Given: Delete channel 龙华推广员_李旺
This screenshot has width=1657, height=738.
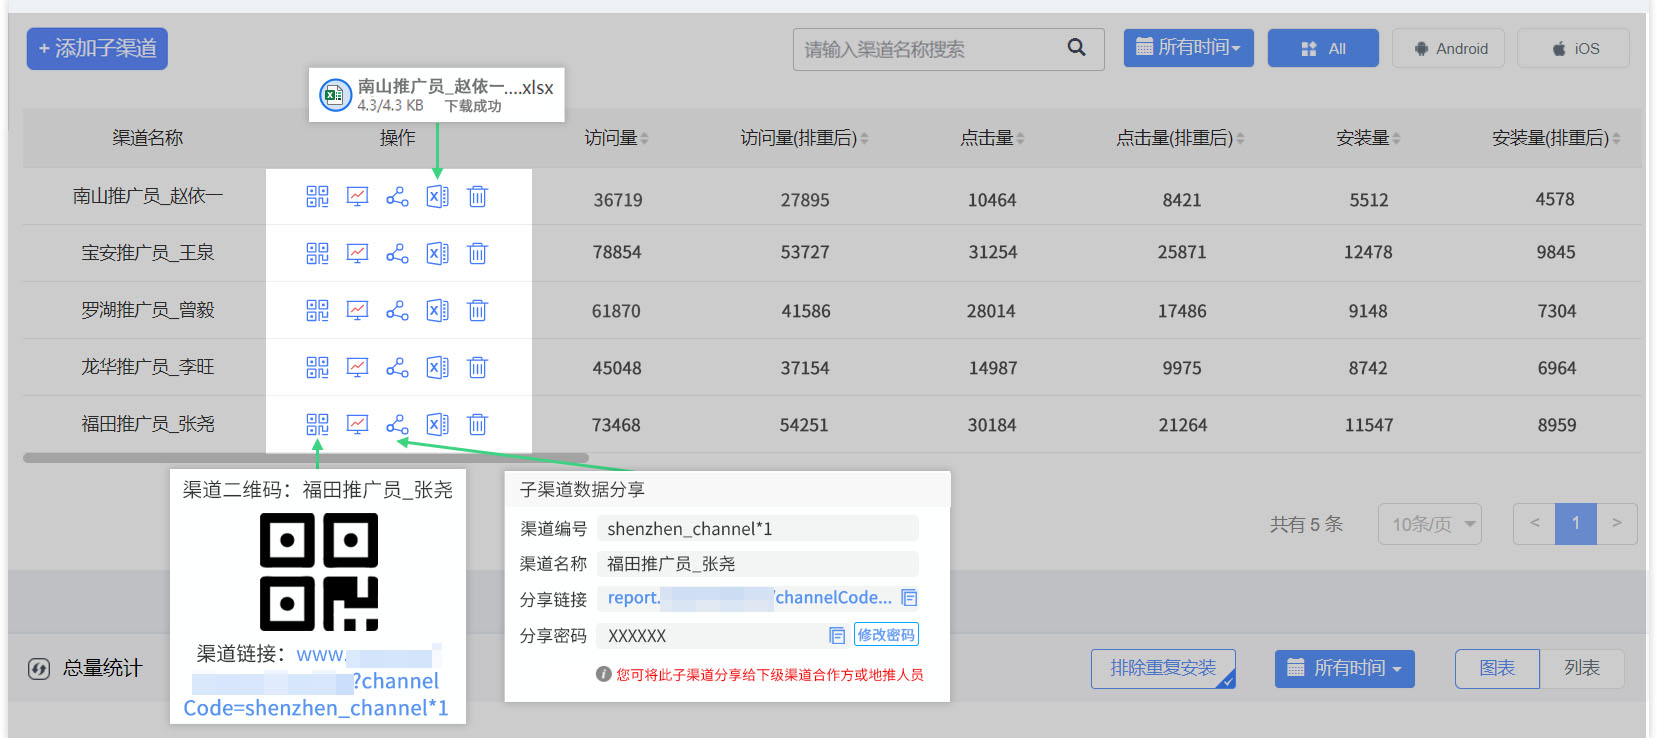Looking at the screenshot, I should click(x=477, y=368).
